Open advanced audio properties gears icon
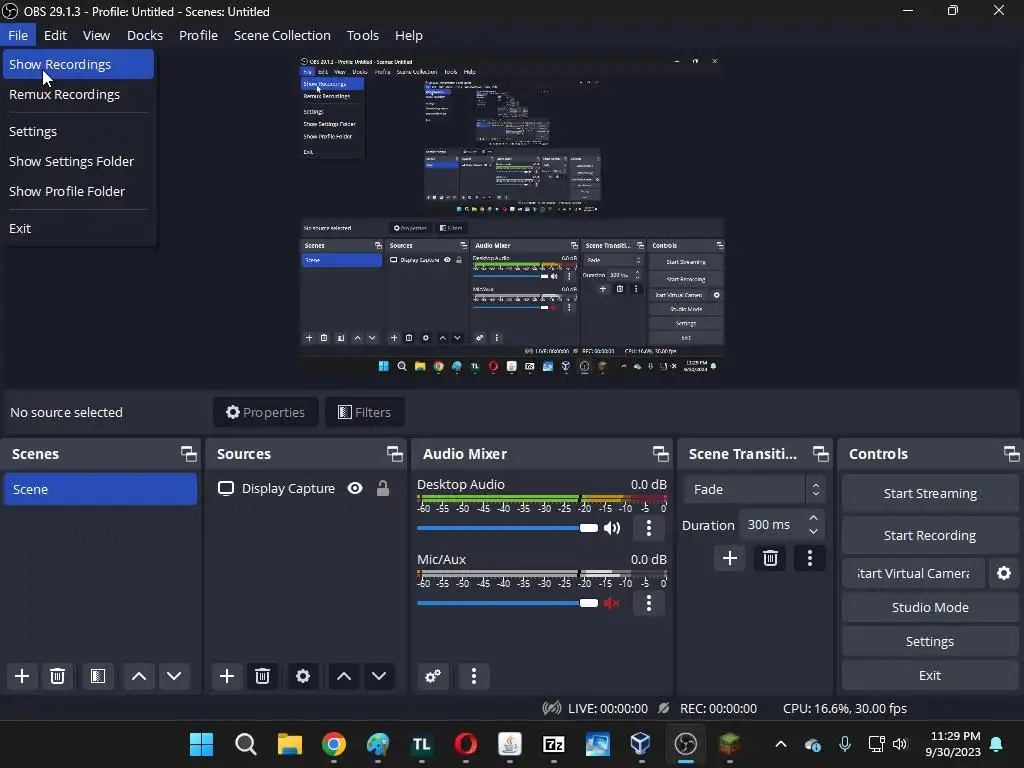1024x768 pixels. coord(432,676)
